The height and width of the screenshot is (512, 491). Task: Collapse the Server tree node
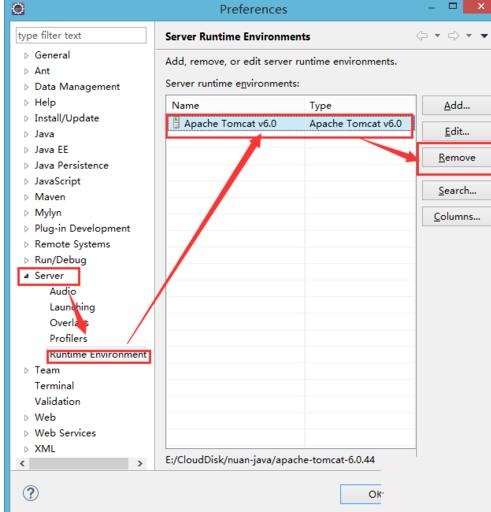(x=26, y=276)
